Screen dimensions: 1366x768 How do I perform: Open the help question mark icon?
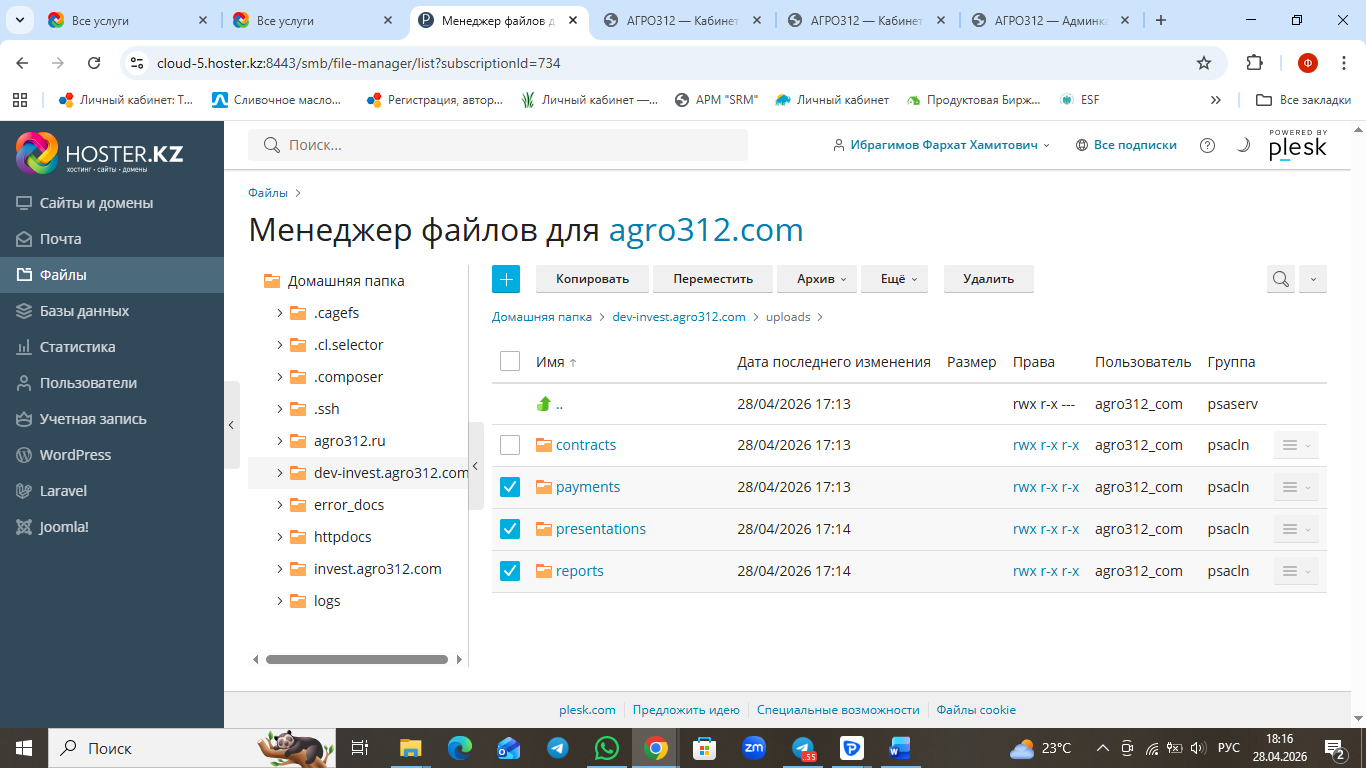[1207, 145]
